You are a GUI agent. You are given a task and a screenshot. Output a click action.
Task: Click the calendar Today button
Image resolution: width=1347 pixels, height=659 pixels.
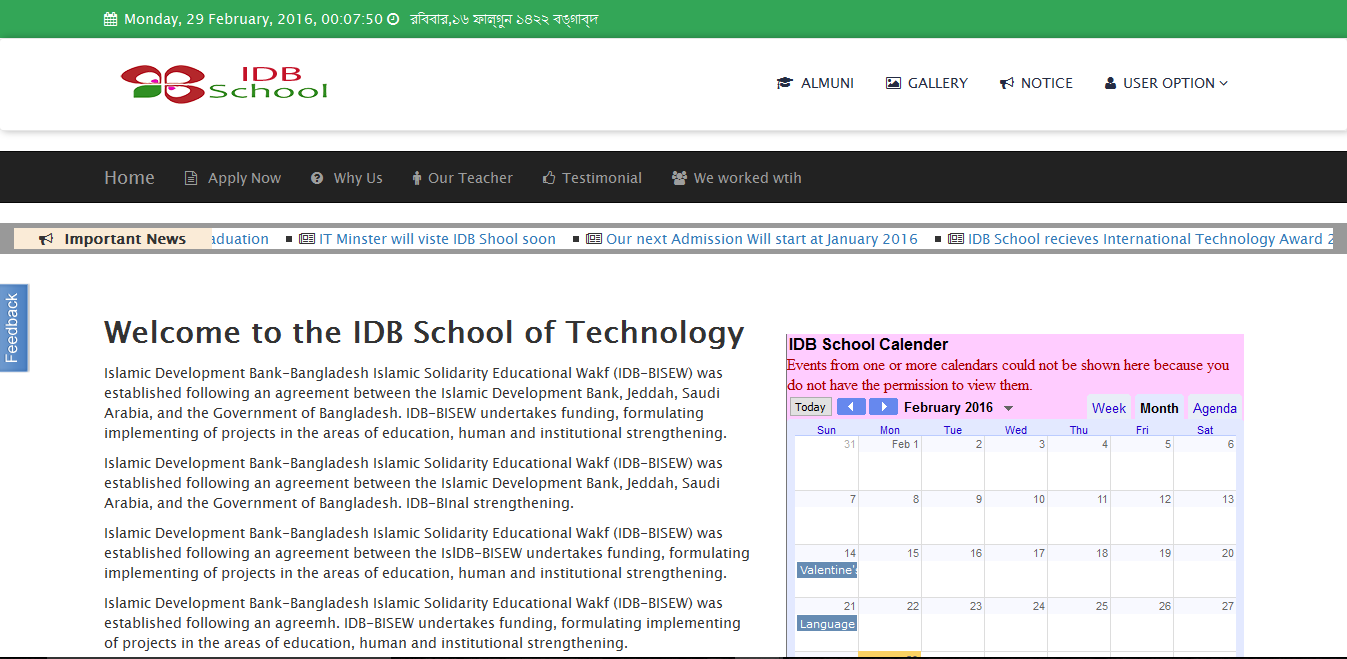(x=810, y=407)
